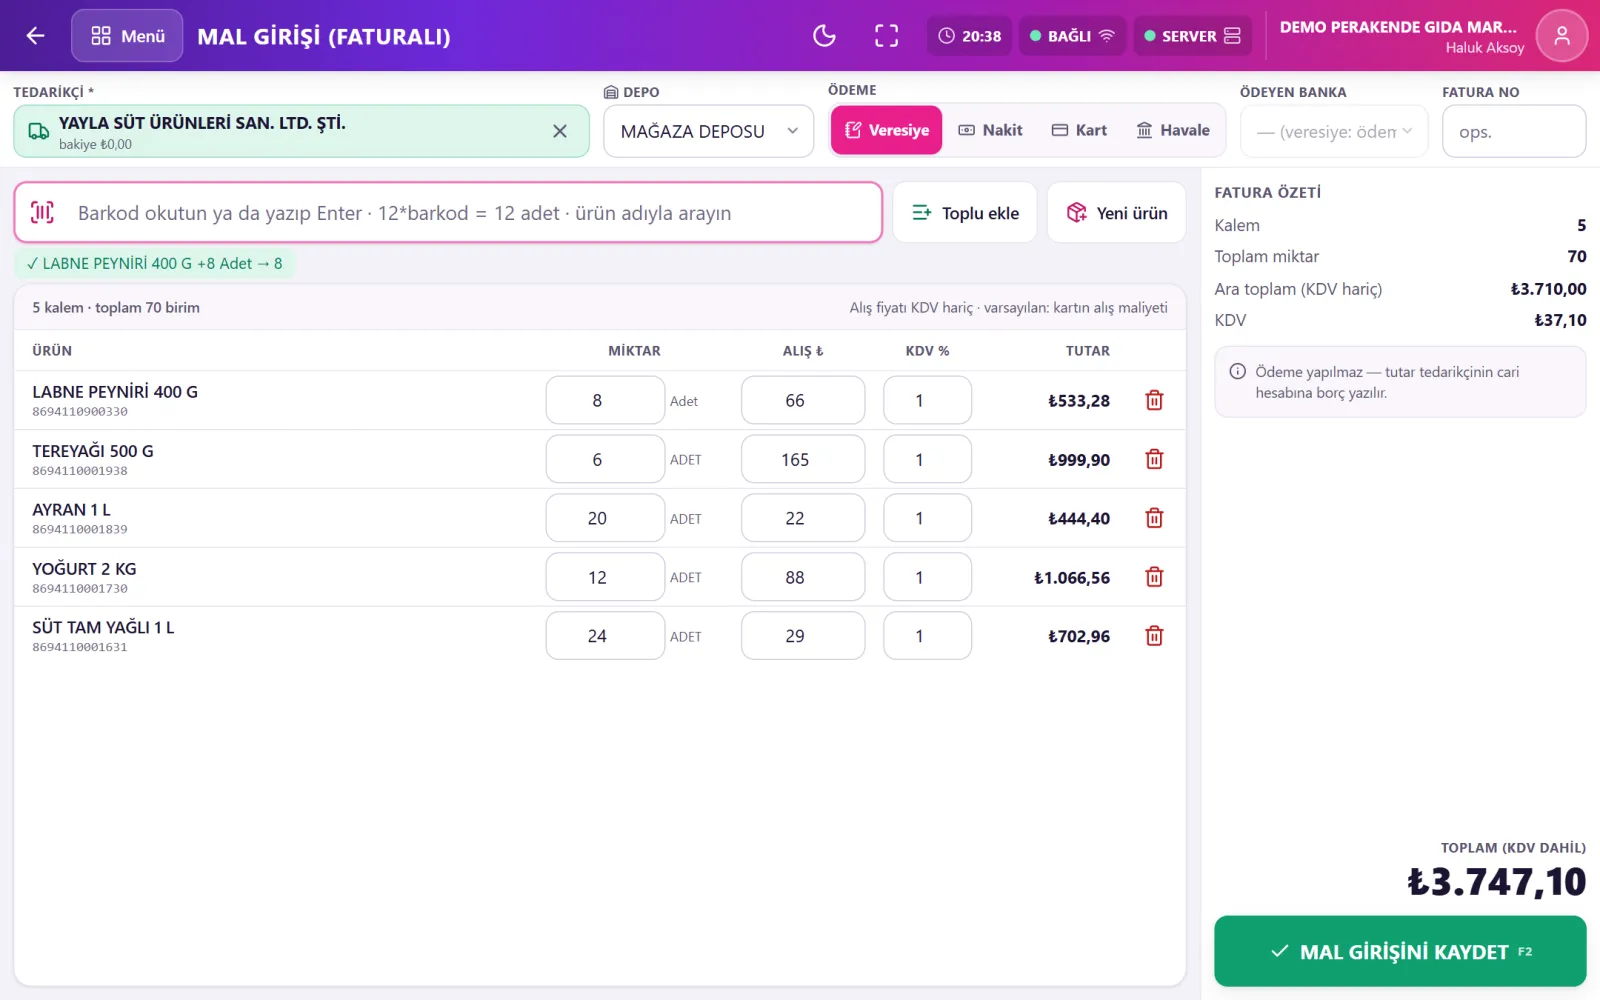This screenshot has height=1000, width=1600.
Task: Delete the AYRAN 1 L row
Action: click(1154, 518)
